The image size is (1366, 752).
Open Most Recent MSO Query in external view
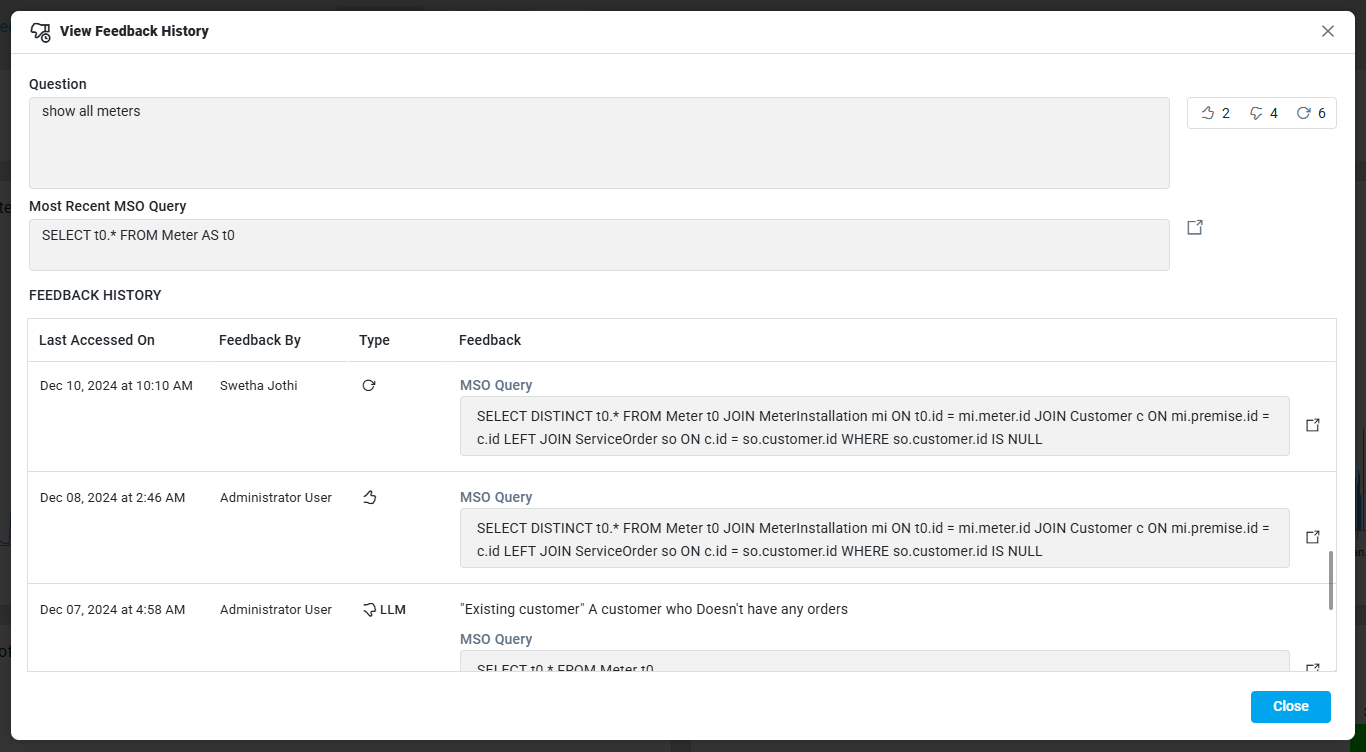[1194, 228]
